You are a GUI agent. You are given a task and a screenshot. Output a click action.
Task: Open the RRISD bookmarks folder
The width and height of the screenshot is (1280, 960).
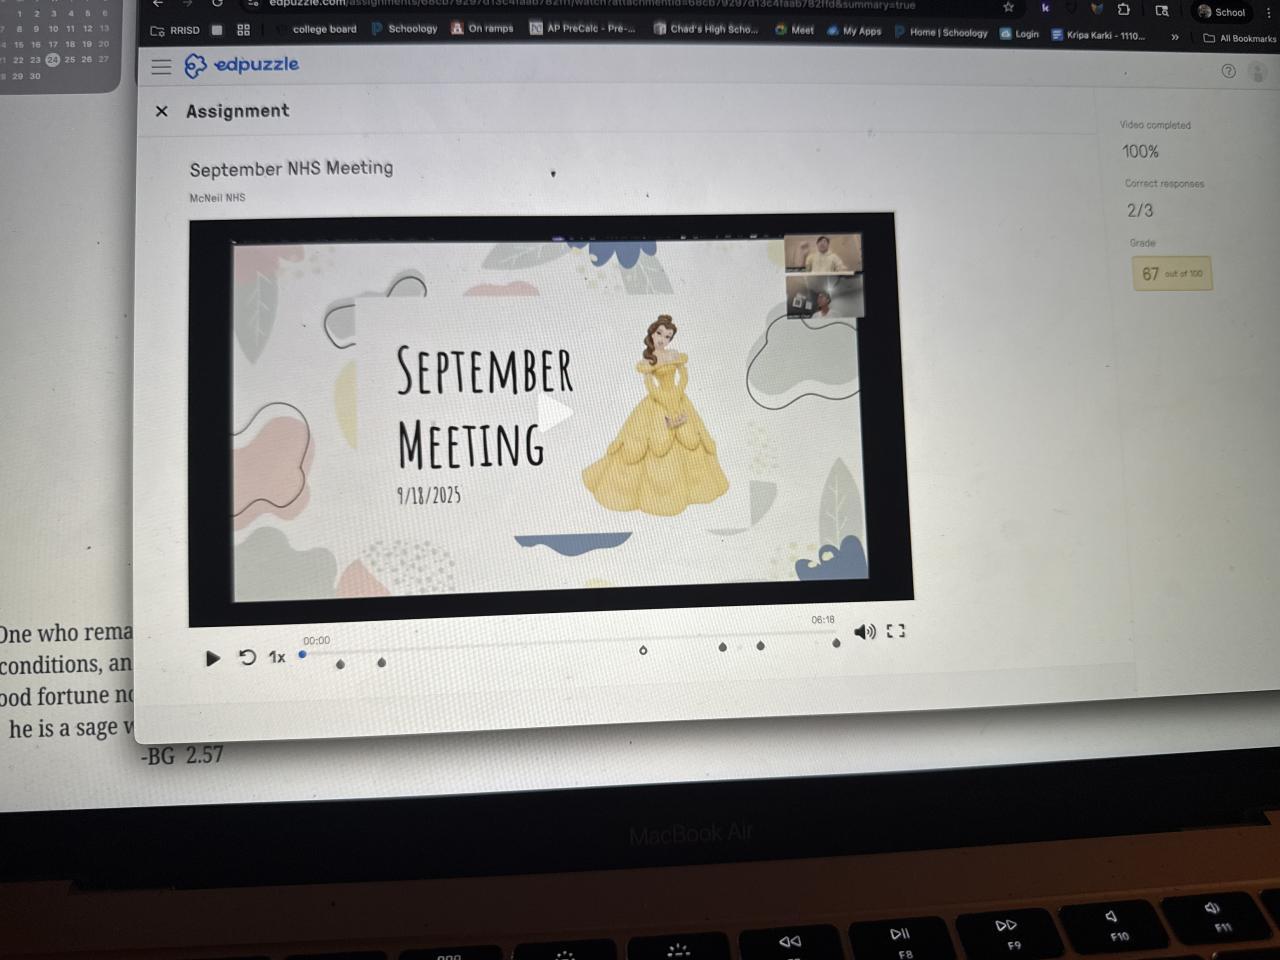pyautogui.click(x=175, y=30)
